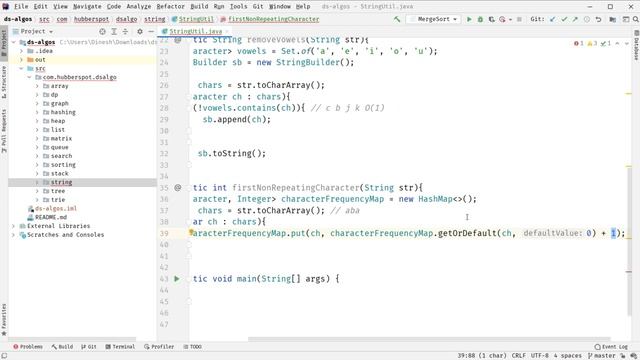Click Select Opened File target icon

tap(102, 31)
